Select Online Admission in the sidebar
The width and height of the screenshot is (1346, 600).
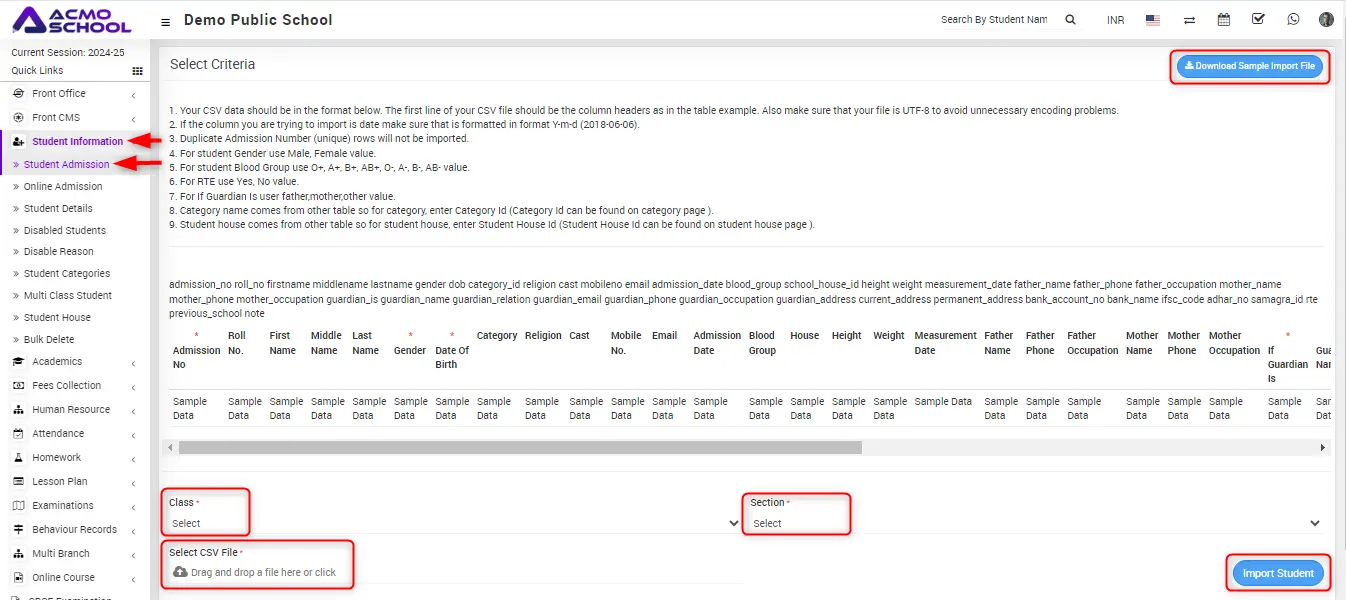coord(63,187)
